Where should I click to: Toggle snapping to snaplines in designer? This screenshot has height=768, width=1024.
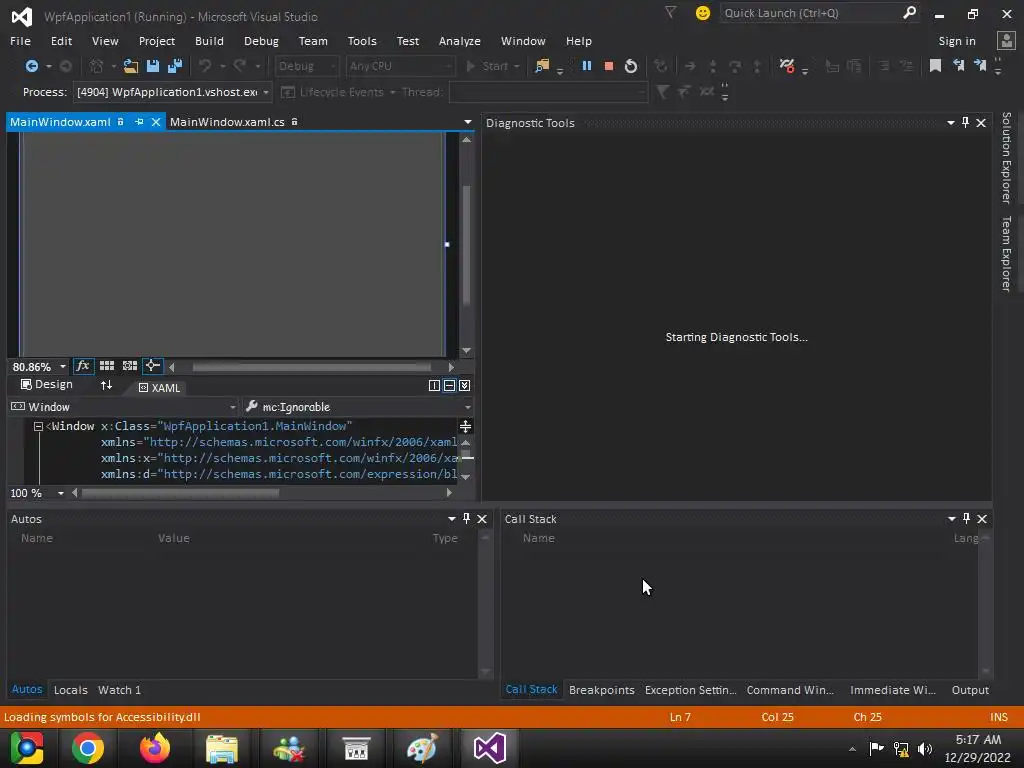click(x=152, y=366)
